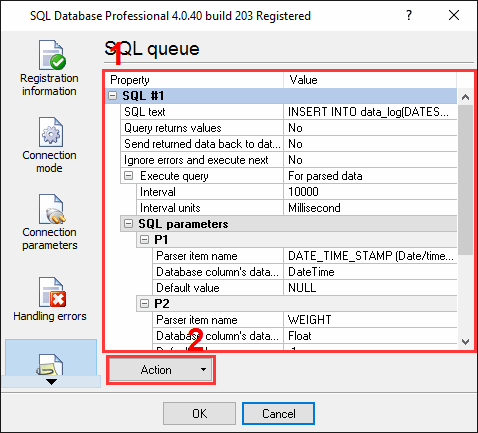The width and height of the screenshot is (478, 433).
Task: Open the Registration information label
Action: click(49, 85)
